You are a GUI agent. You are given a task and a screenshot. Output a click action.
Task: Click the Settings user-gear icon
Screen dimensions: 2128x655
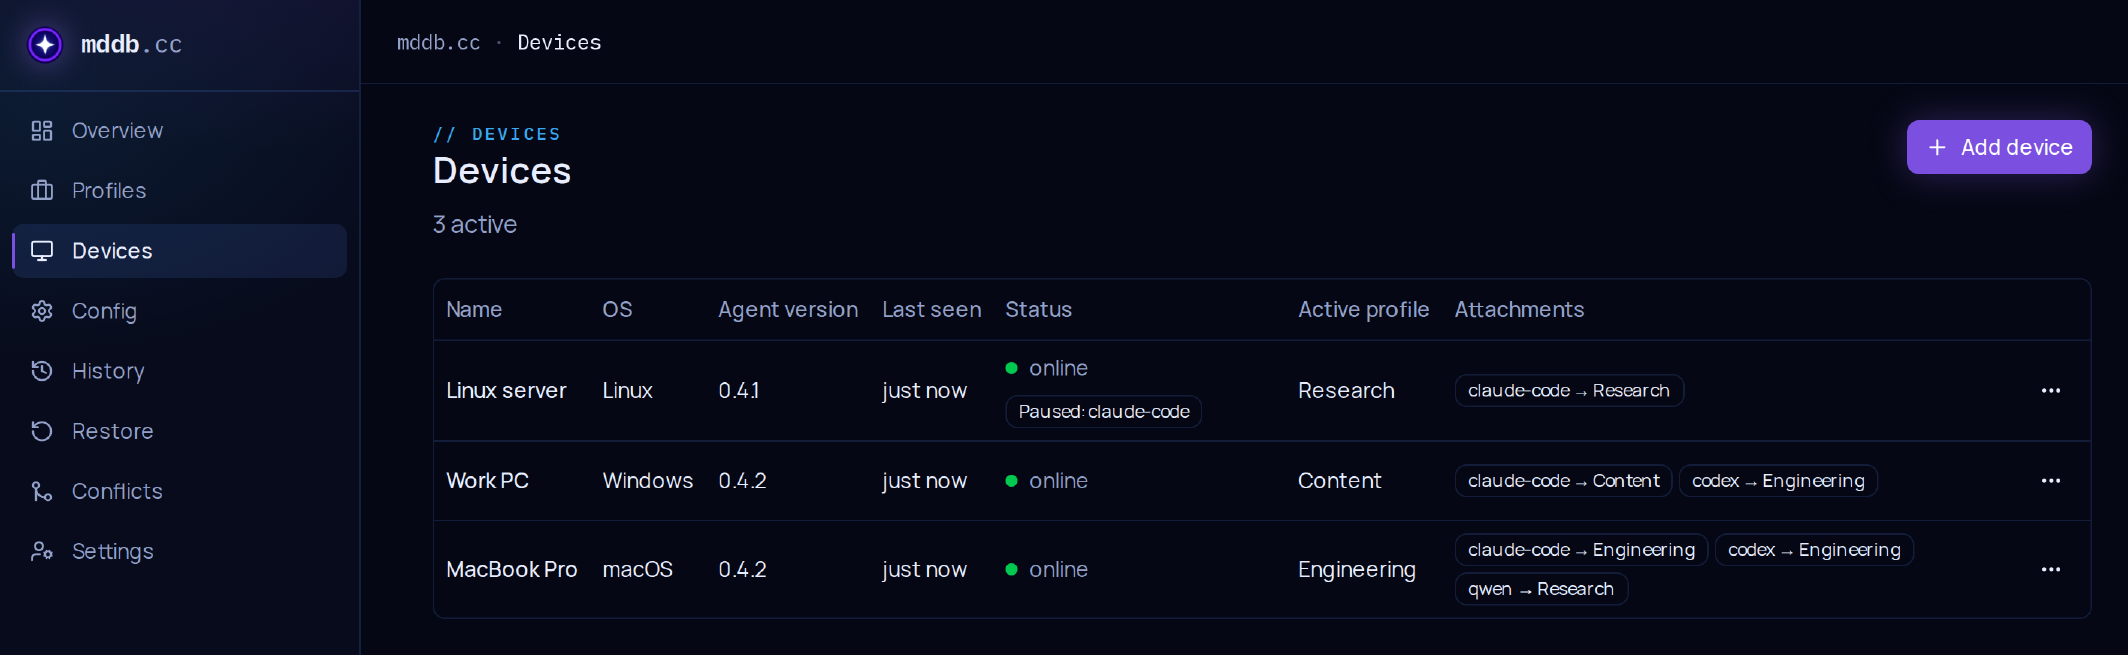click(42, 551)
